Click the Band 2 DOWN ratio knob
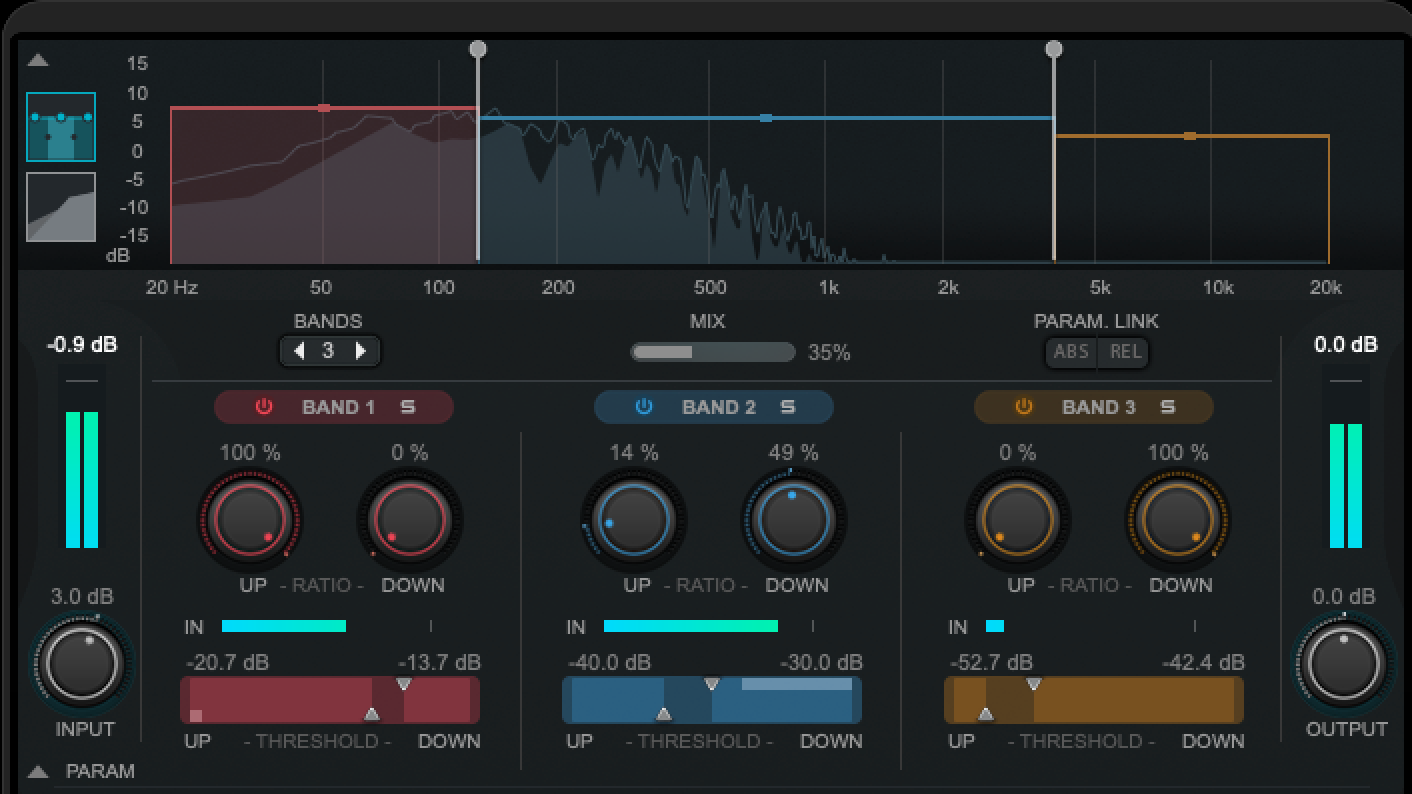 793,519
